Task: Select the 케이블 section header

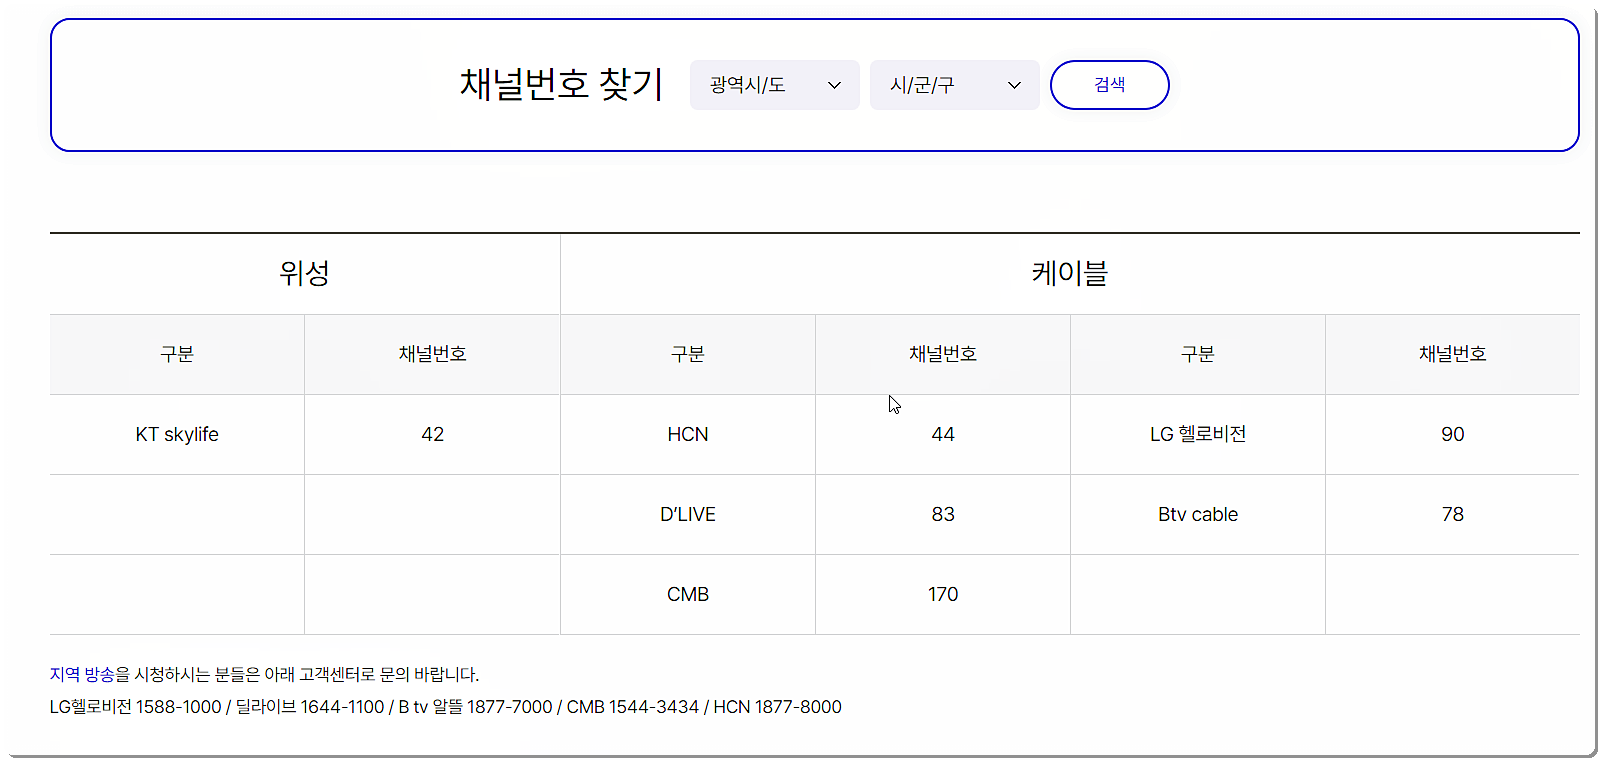Action: [x=1070, y=273]
